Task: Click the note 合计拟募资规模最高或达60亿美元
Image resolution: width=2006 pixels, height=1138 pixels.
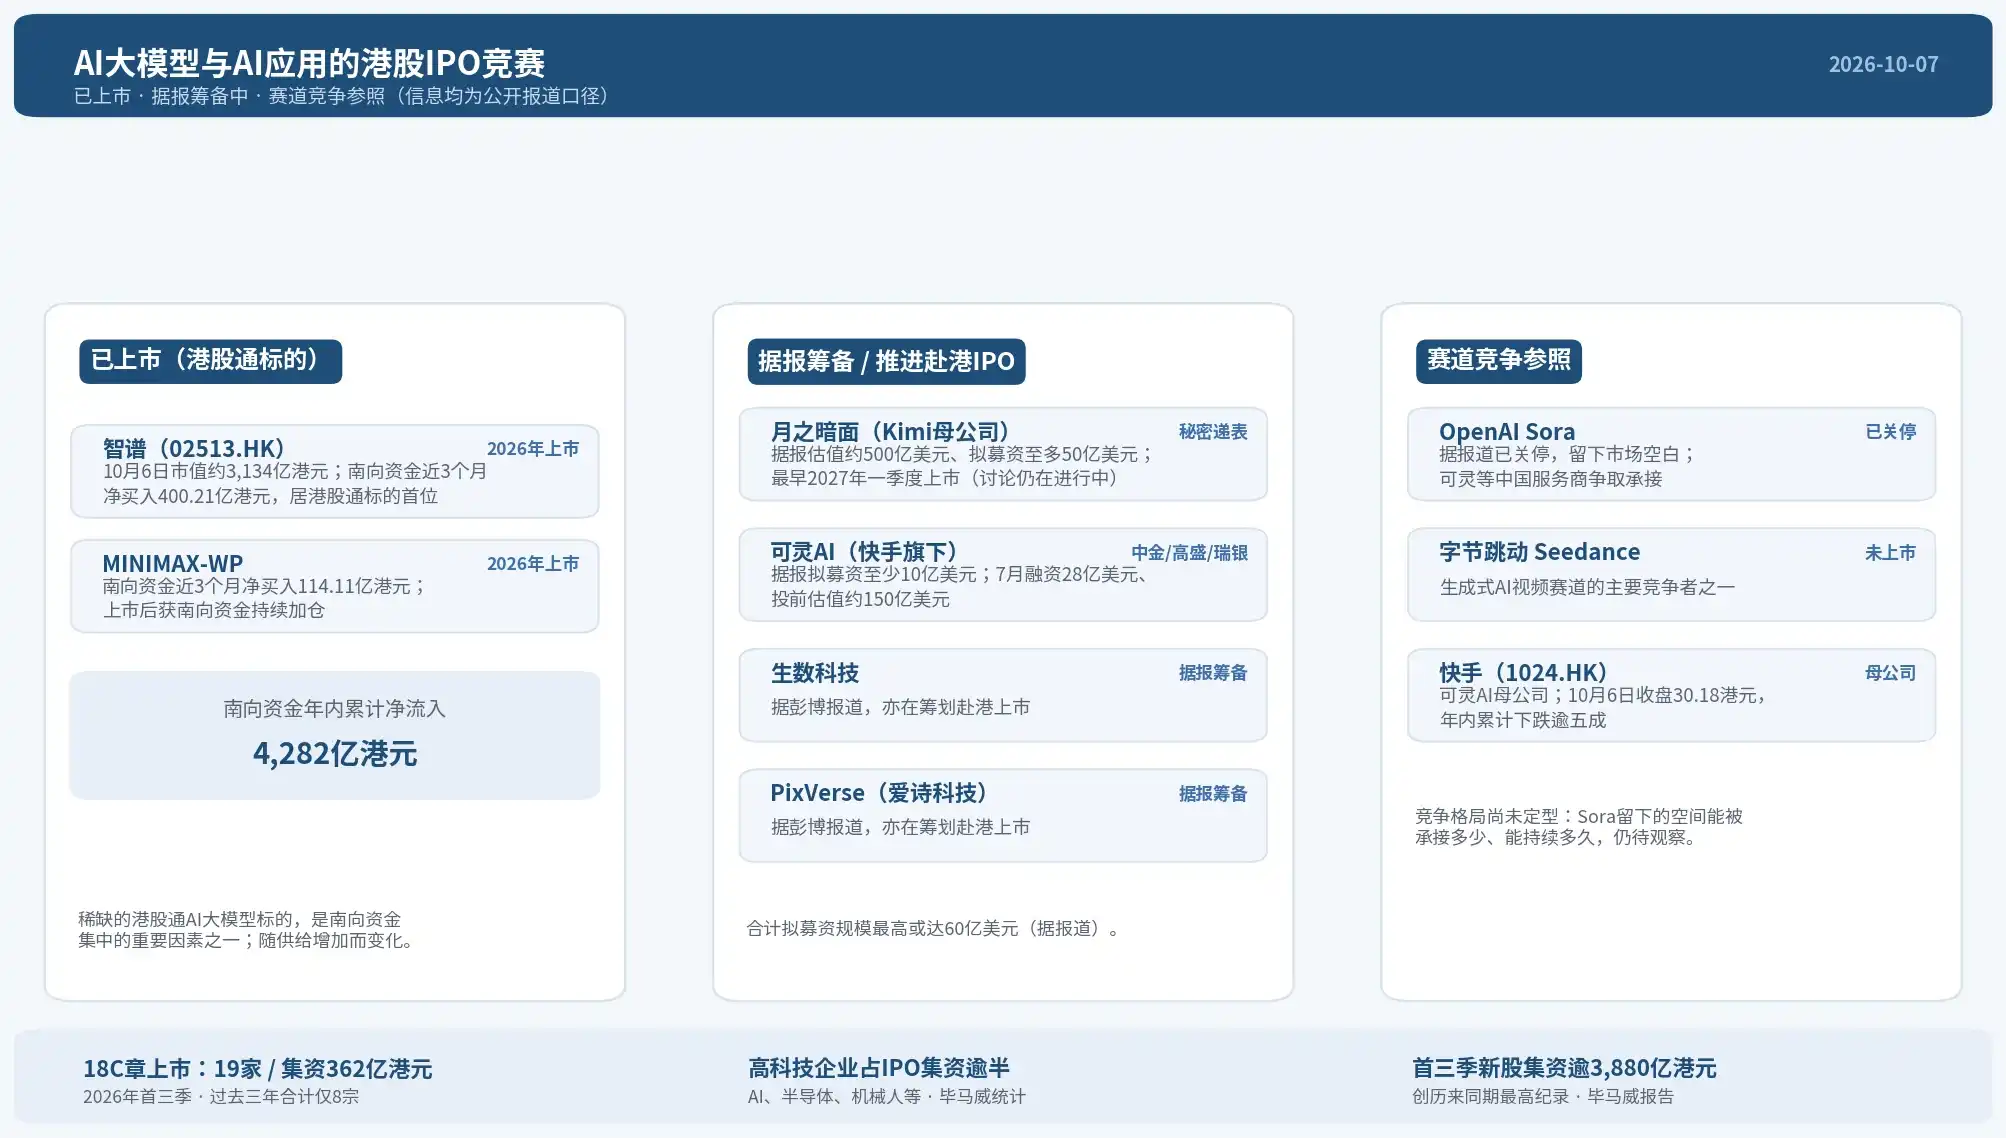Action: [932, 929]
